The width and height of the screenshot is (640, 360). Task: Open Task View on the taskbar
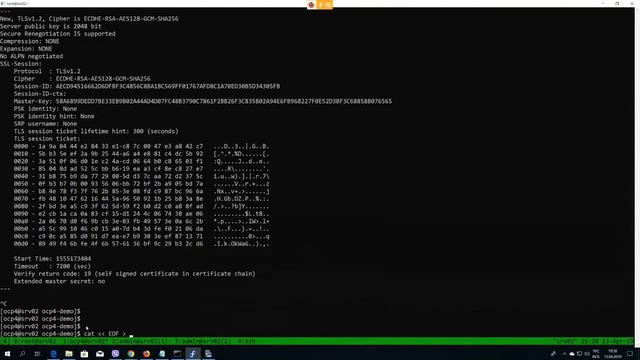(38, 354)
